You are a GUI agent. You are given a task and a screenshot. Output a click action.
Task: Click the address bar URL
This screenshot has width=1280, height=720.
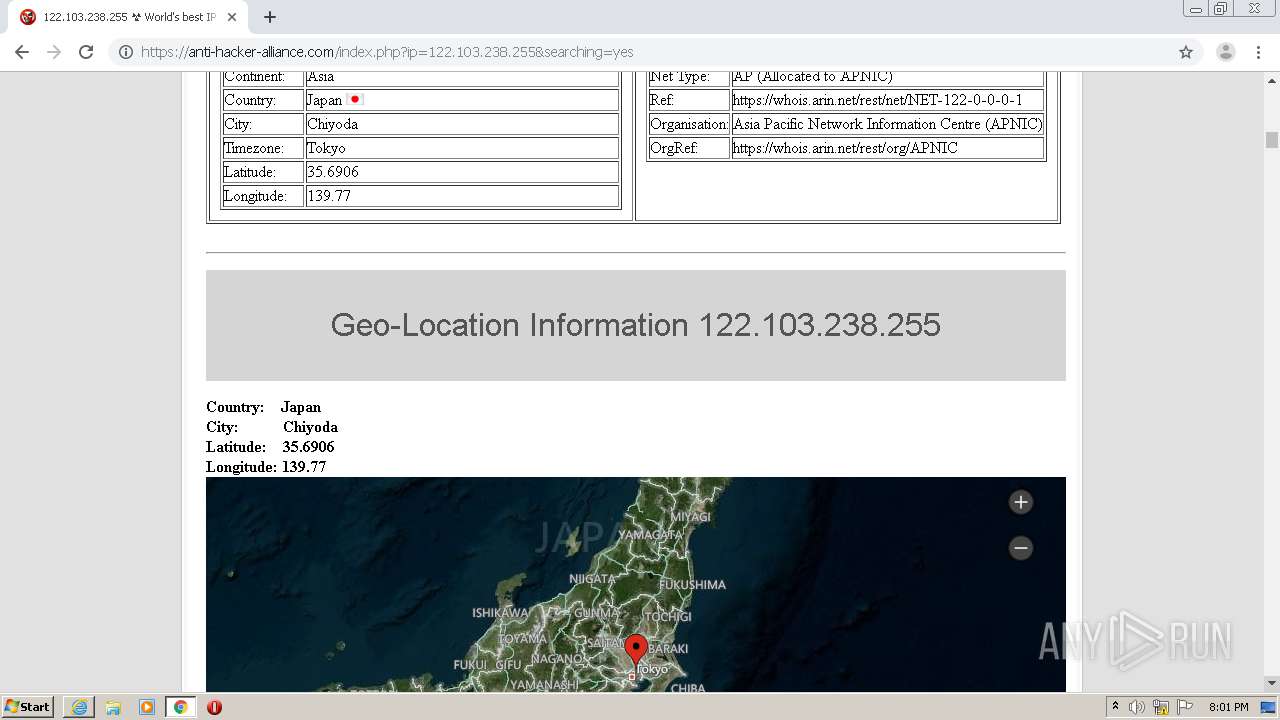click(387, 52)
